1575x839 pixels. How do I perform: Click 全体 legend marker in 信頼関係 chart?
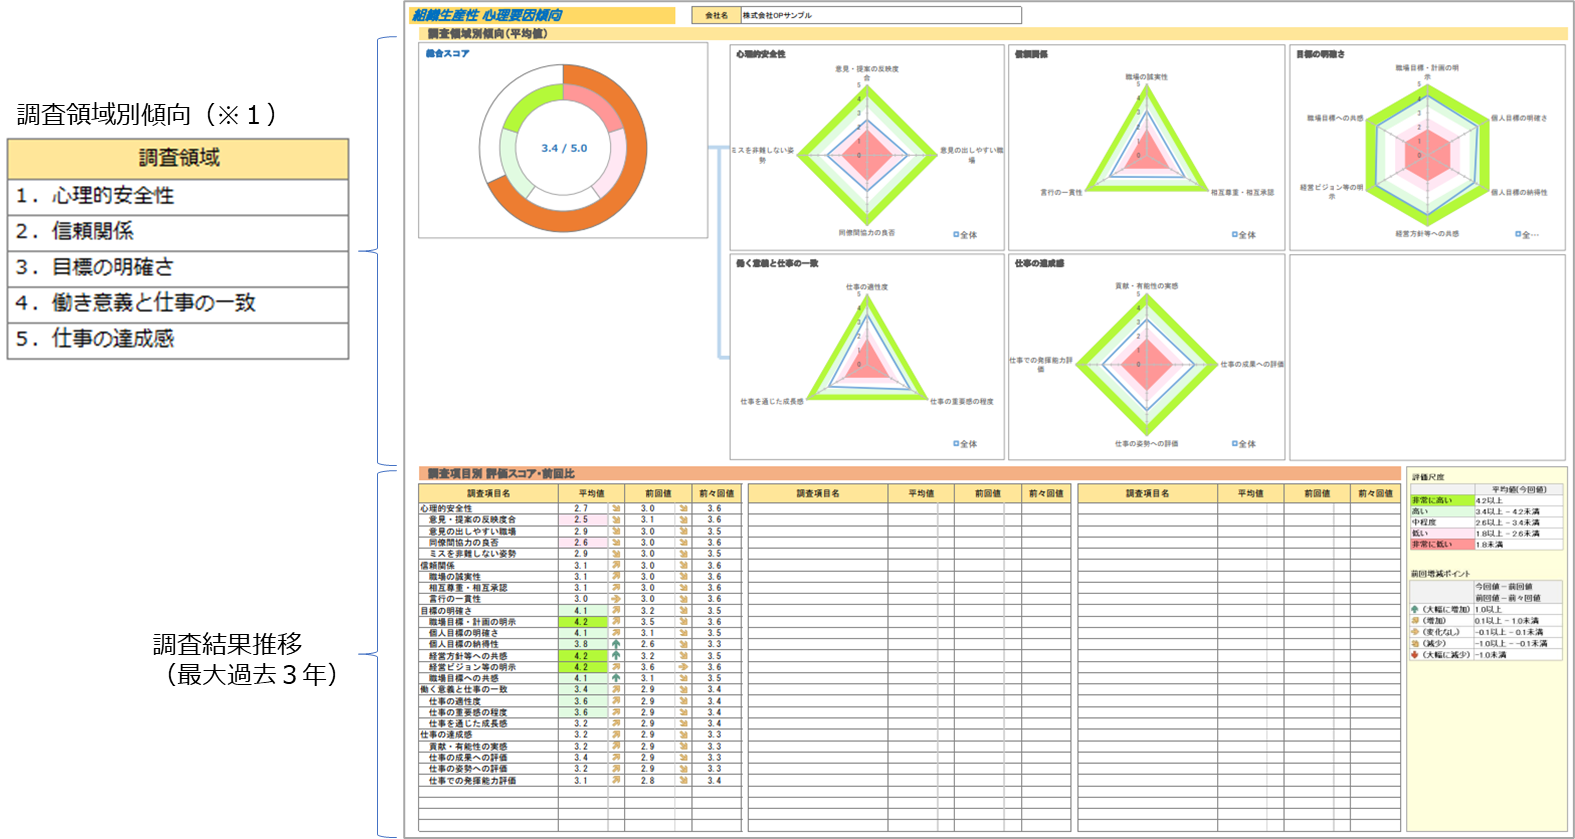pyautogui.click(x=1235, y=235)
